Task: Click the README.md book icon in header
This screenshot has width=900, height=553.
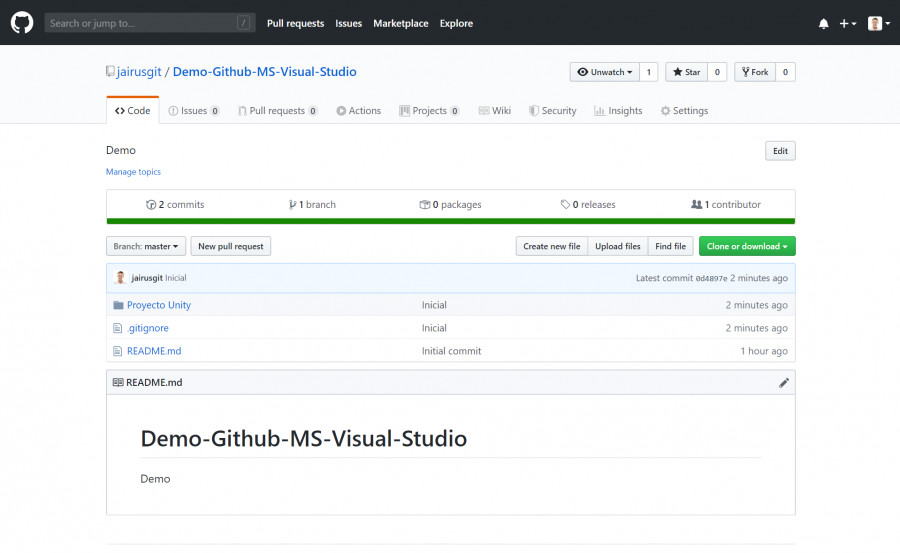Action: [118, 382]
